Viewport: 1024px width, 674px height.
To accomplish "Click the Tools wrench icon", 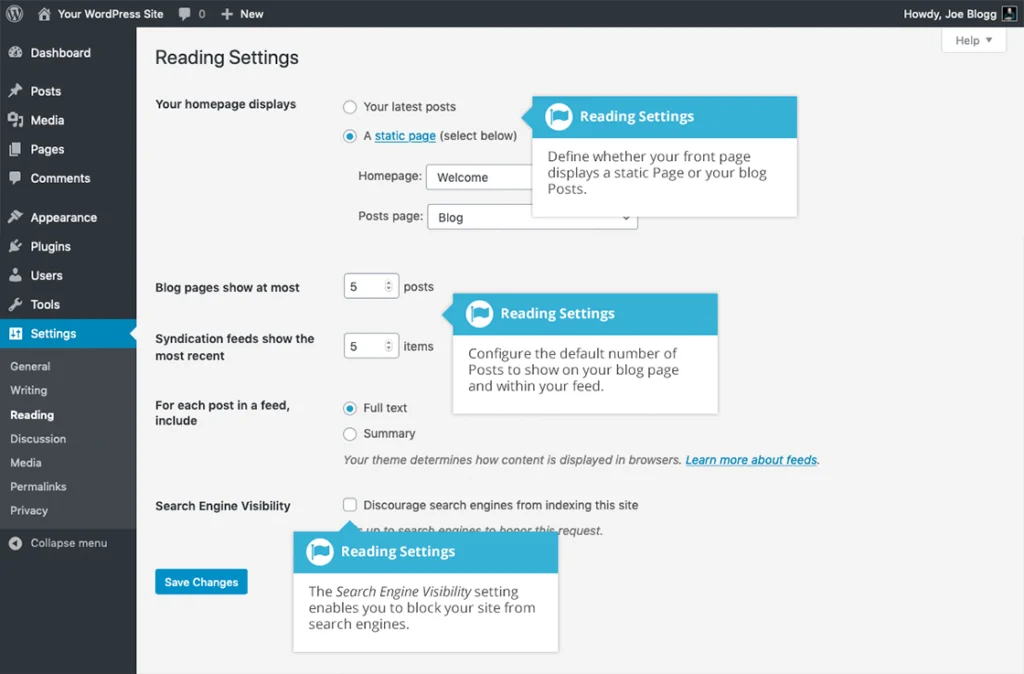I will (x=15, y=304).
